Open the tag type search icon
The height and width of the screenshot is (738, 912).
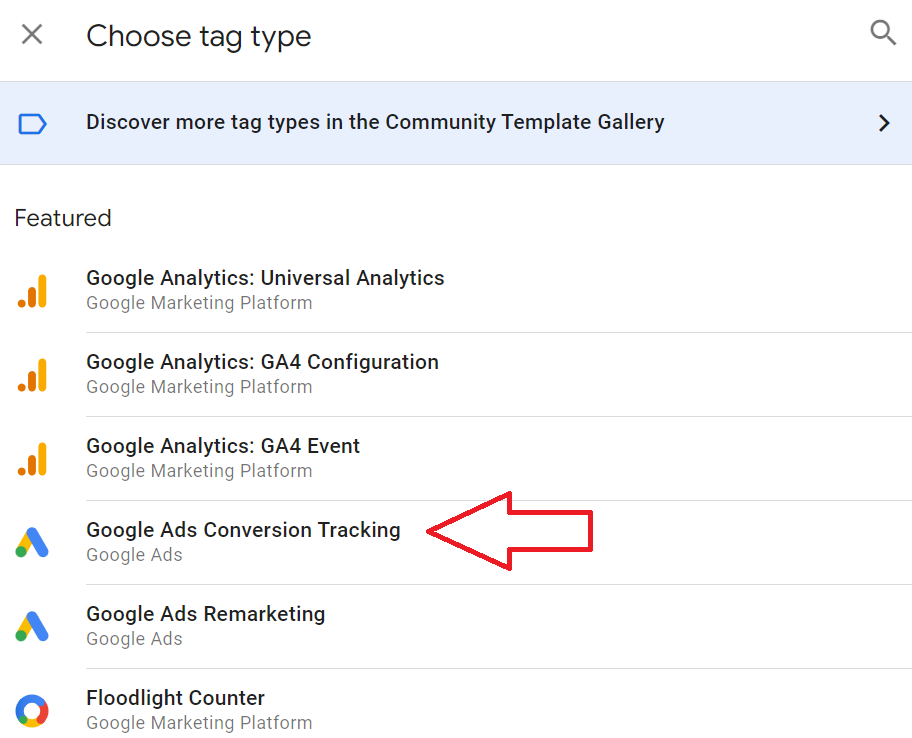(x=882, y=33)
